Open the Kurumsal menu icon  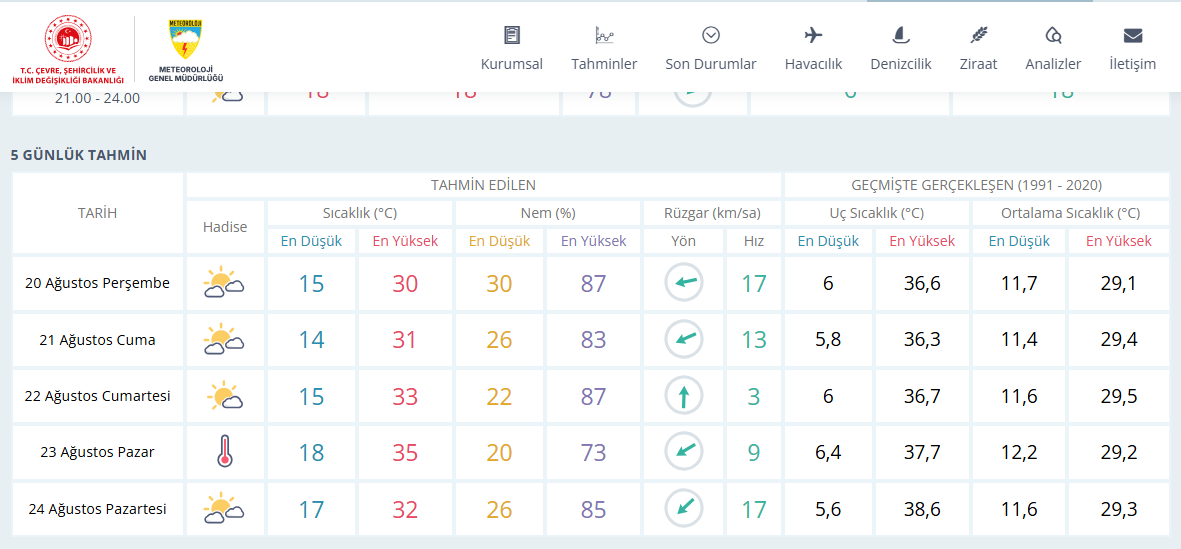(512, 35)
